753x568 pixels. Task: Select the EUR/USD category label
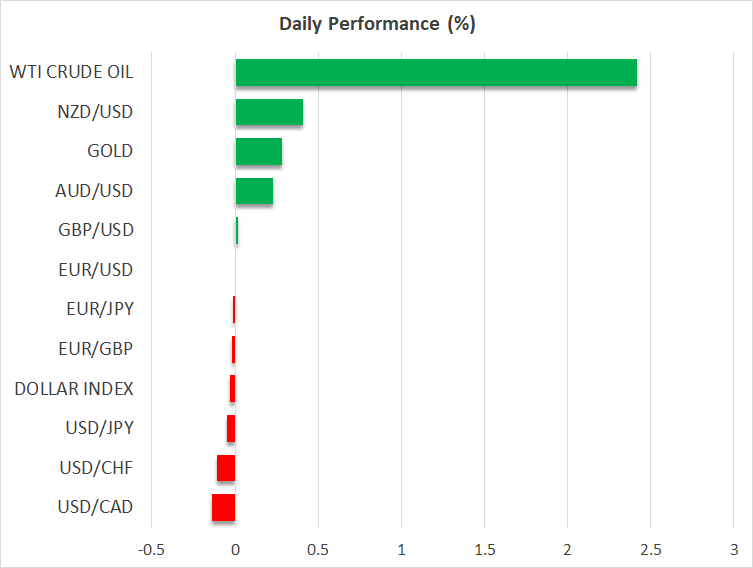coord(96,270)
